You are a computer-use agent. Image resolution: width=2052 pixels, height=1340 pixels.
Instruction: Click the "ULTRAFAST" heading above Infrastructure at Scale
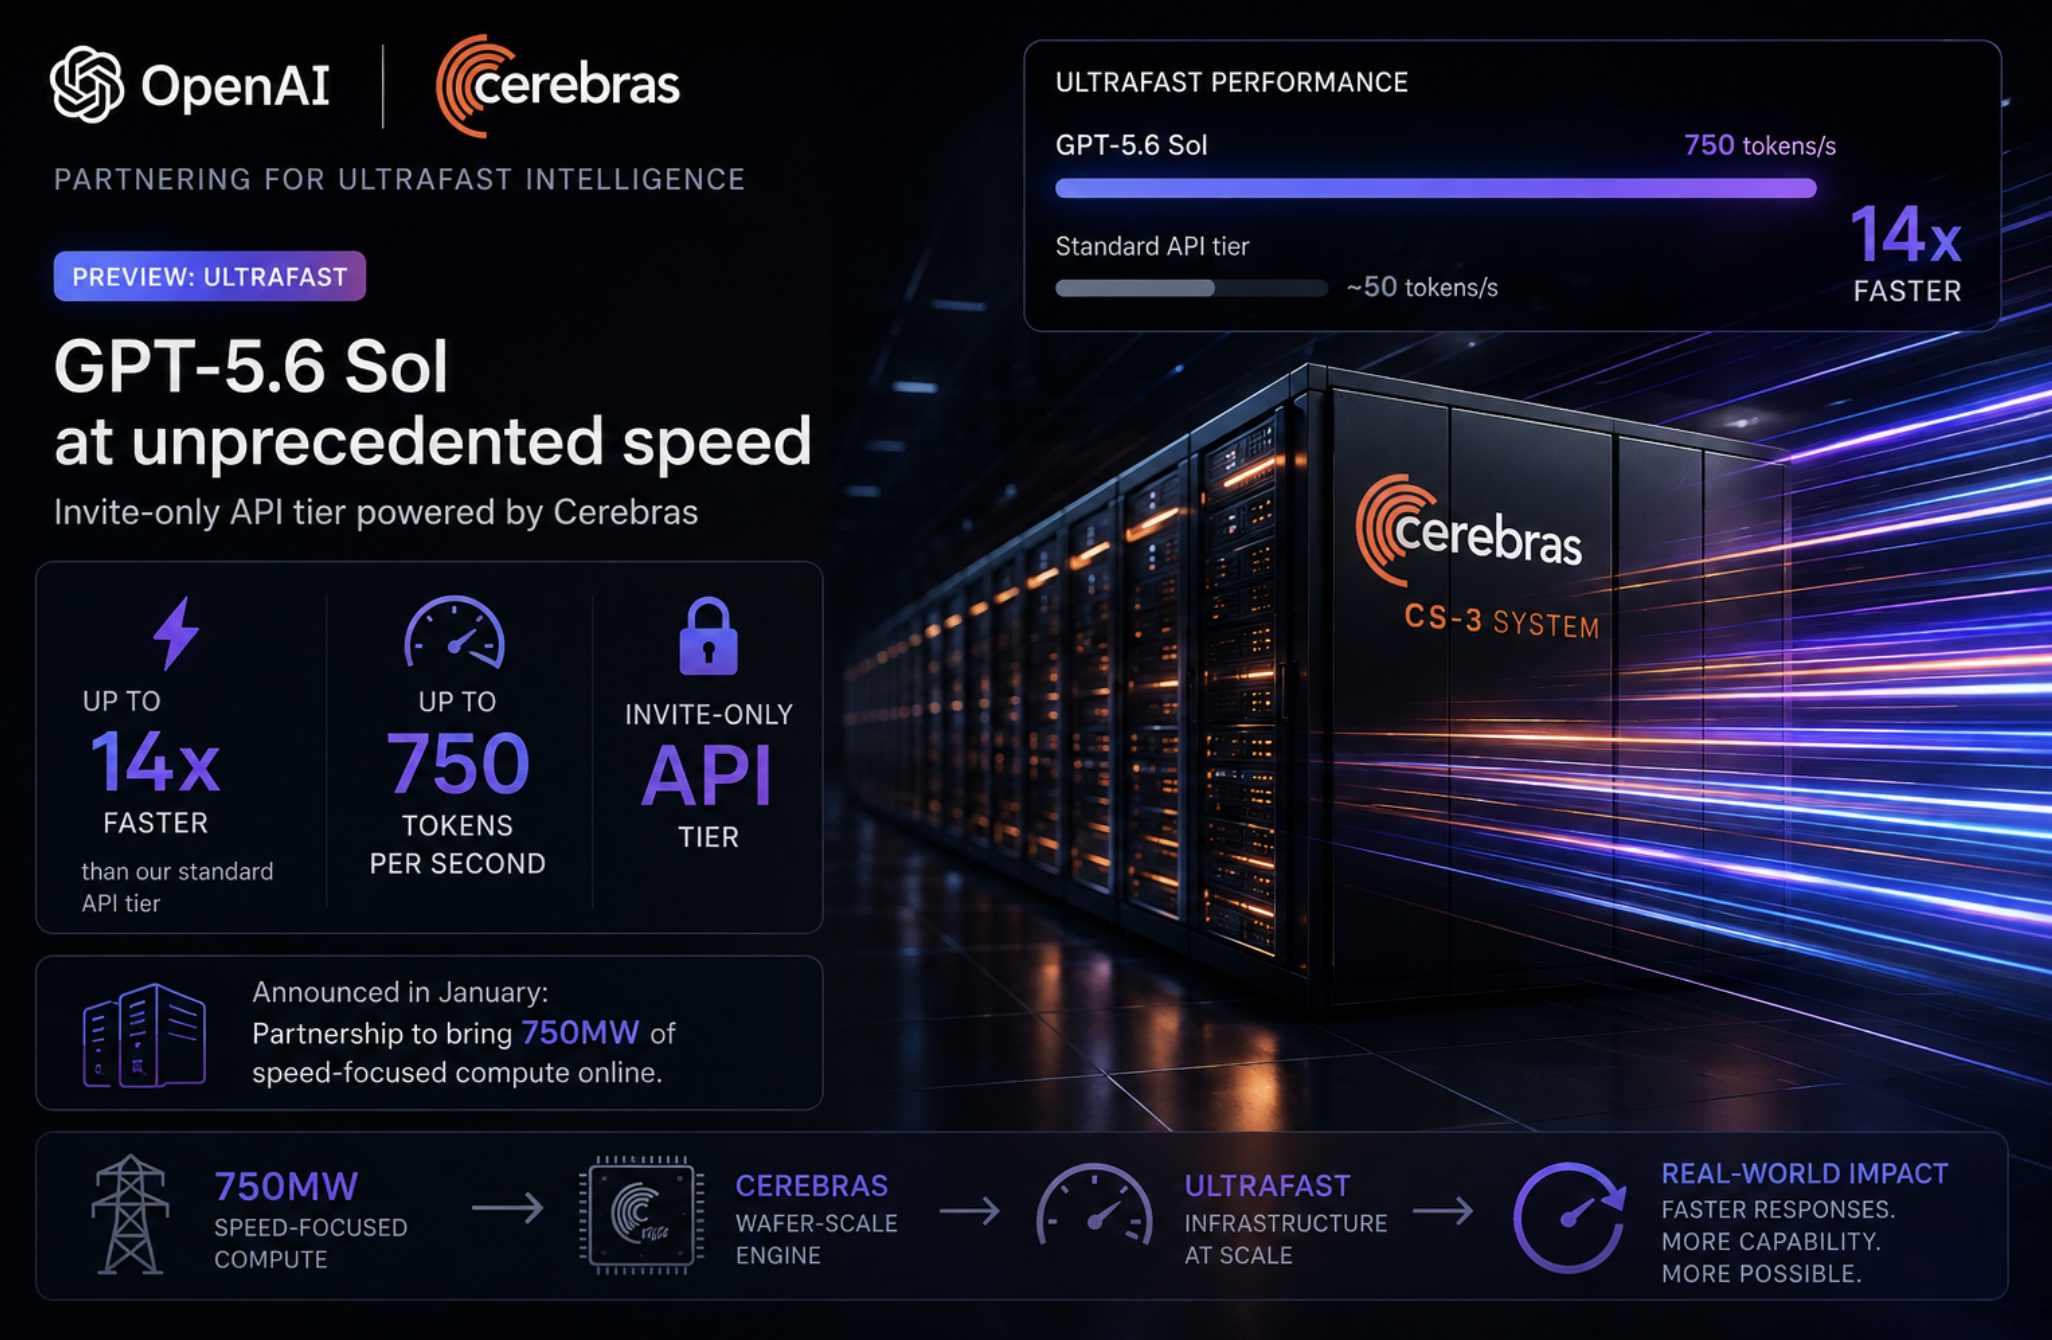1267,1186
